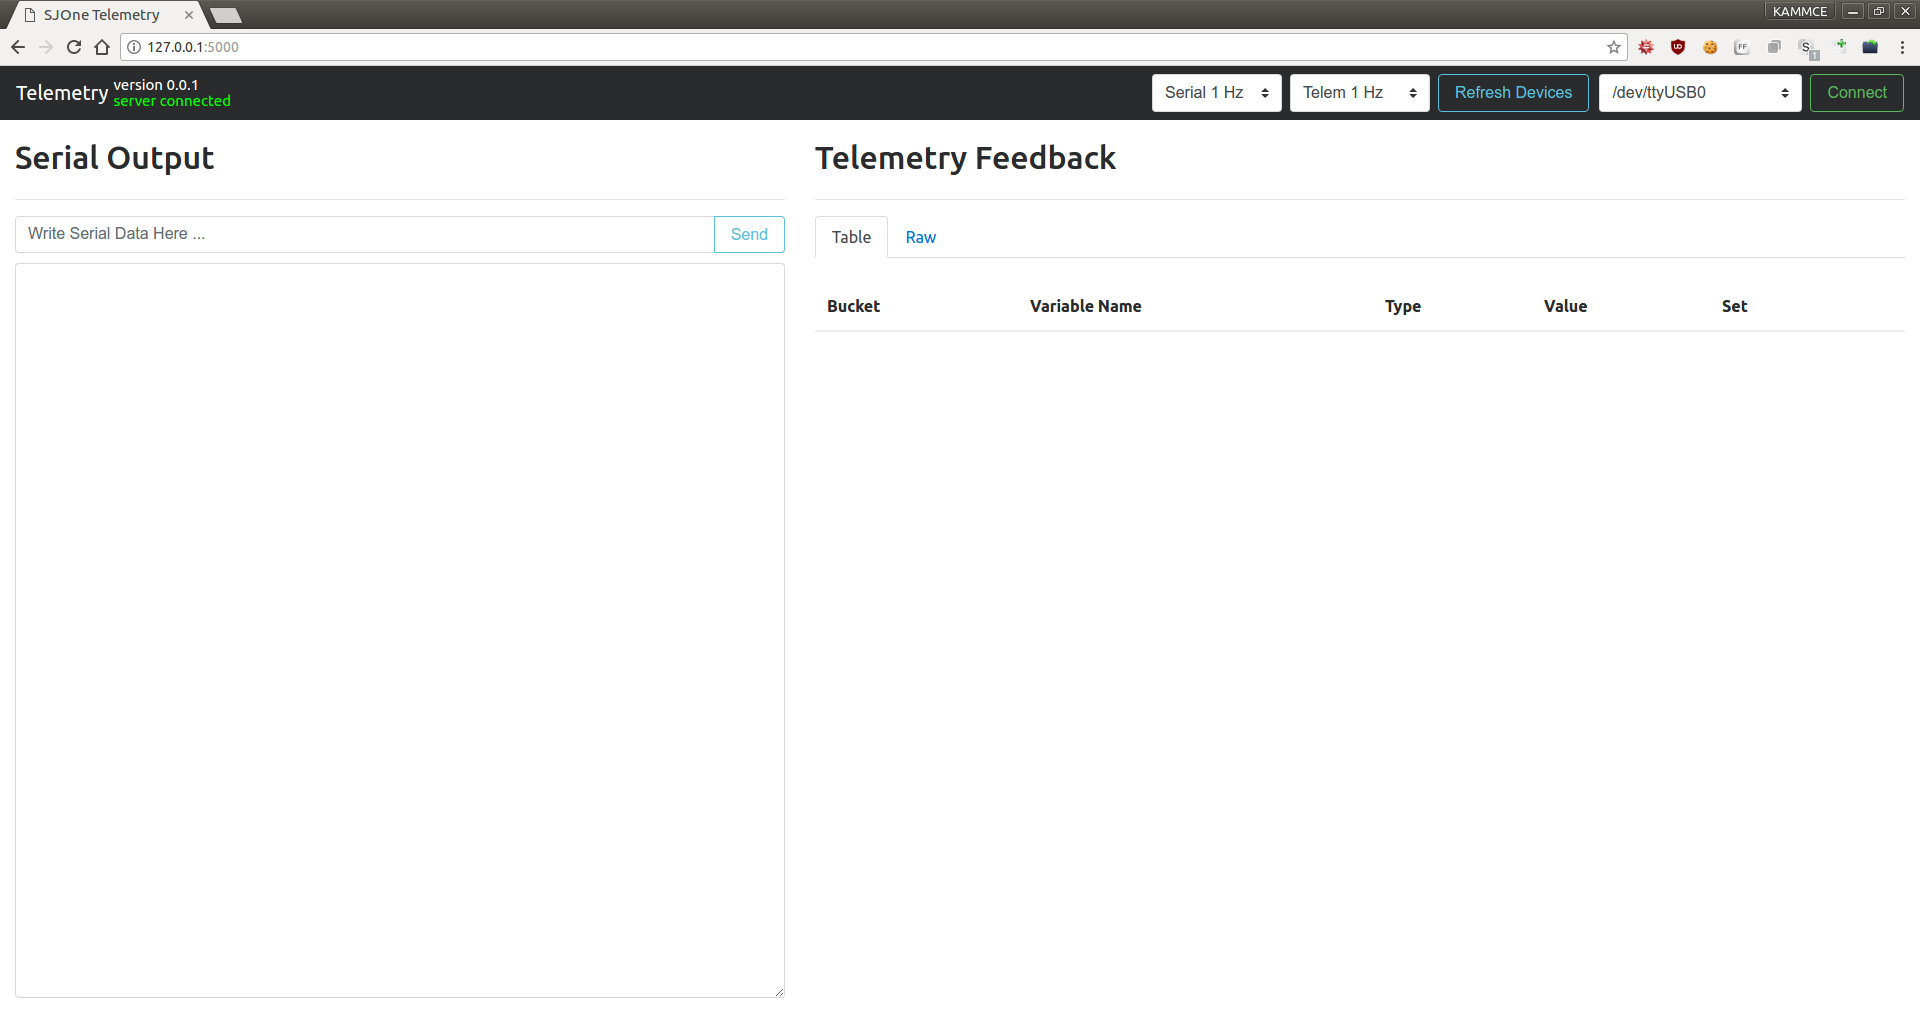Click the Telemetry Feedback heading
The height and width of the screenshot is (1032, 1920).
[x=965, y=158]
